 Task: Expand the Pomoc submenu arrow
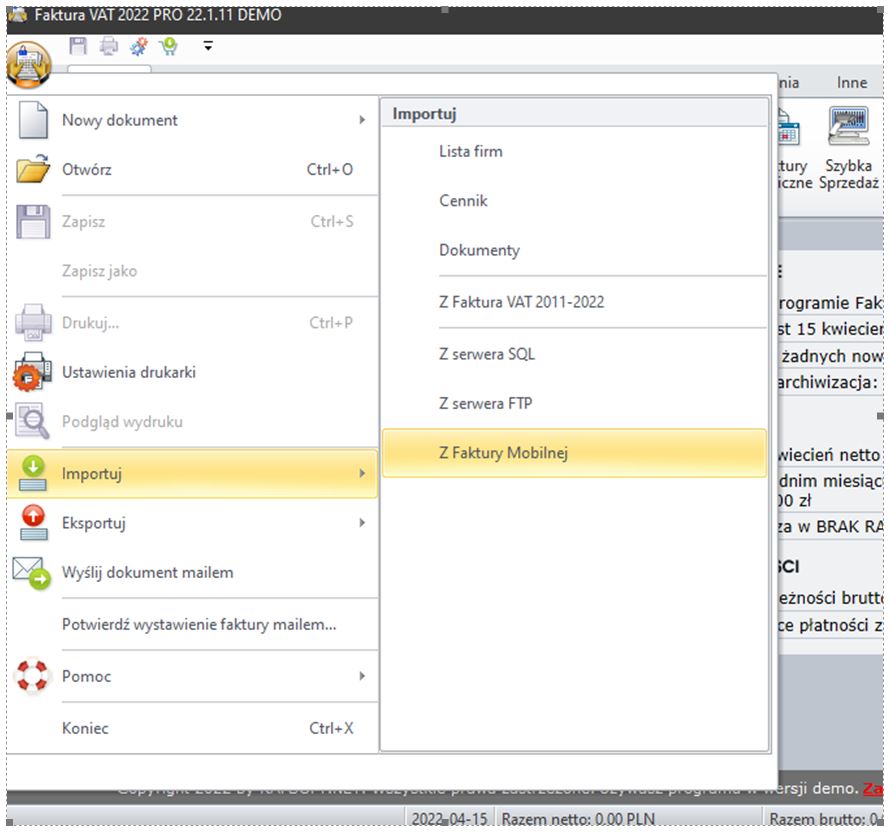point(362,676)
